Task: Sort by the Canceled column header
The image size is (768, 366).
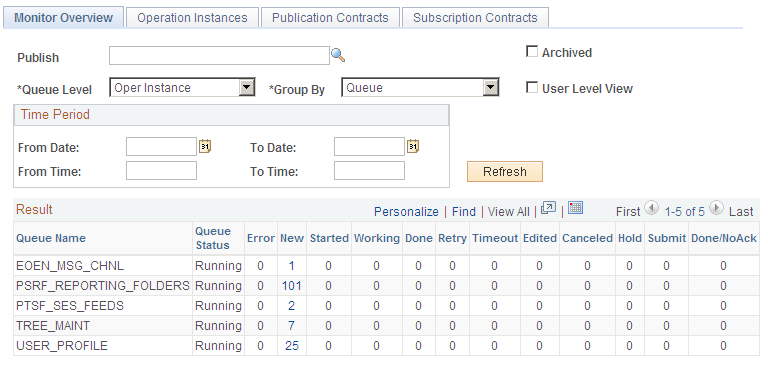Action: 587,238
